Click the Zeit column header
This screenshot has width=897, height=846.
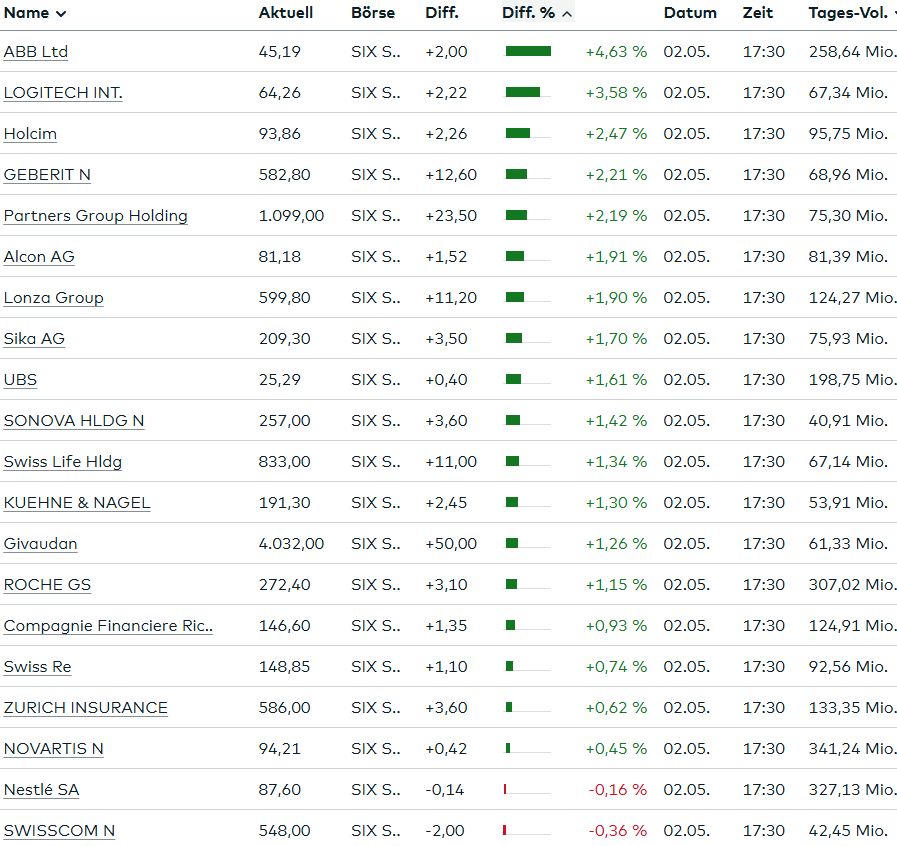click(757, 13)
